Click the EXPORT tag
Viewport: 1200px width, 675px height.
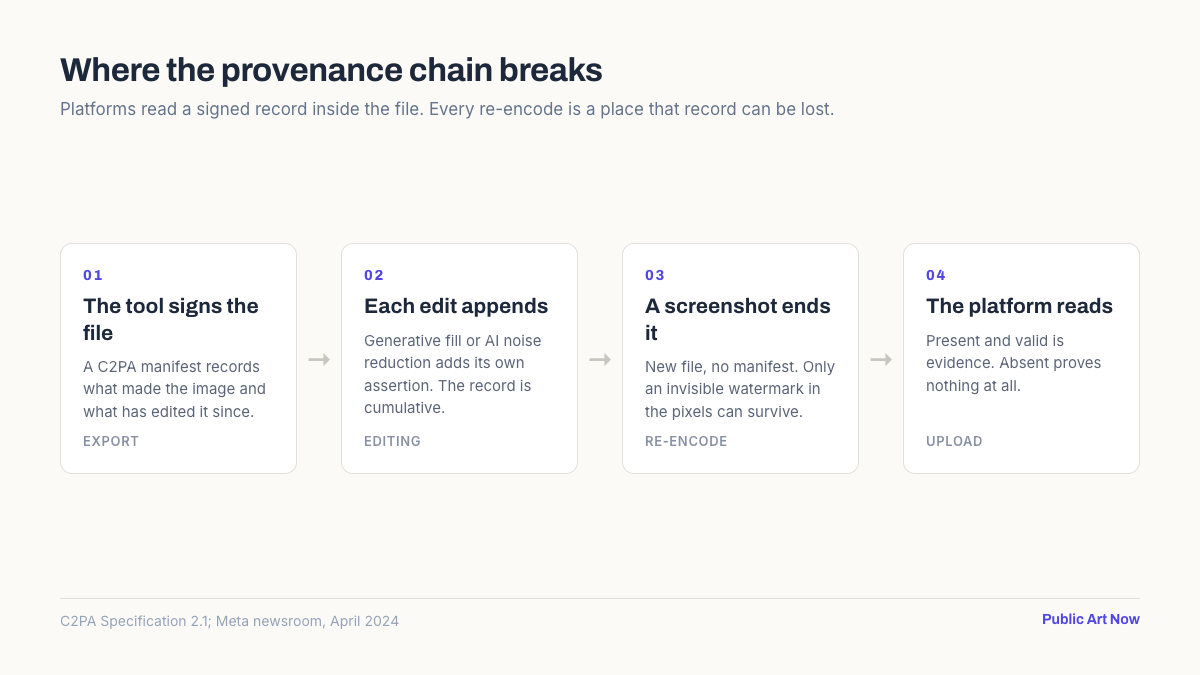coord(111,441)
